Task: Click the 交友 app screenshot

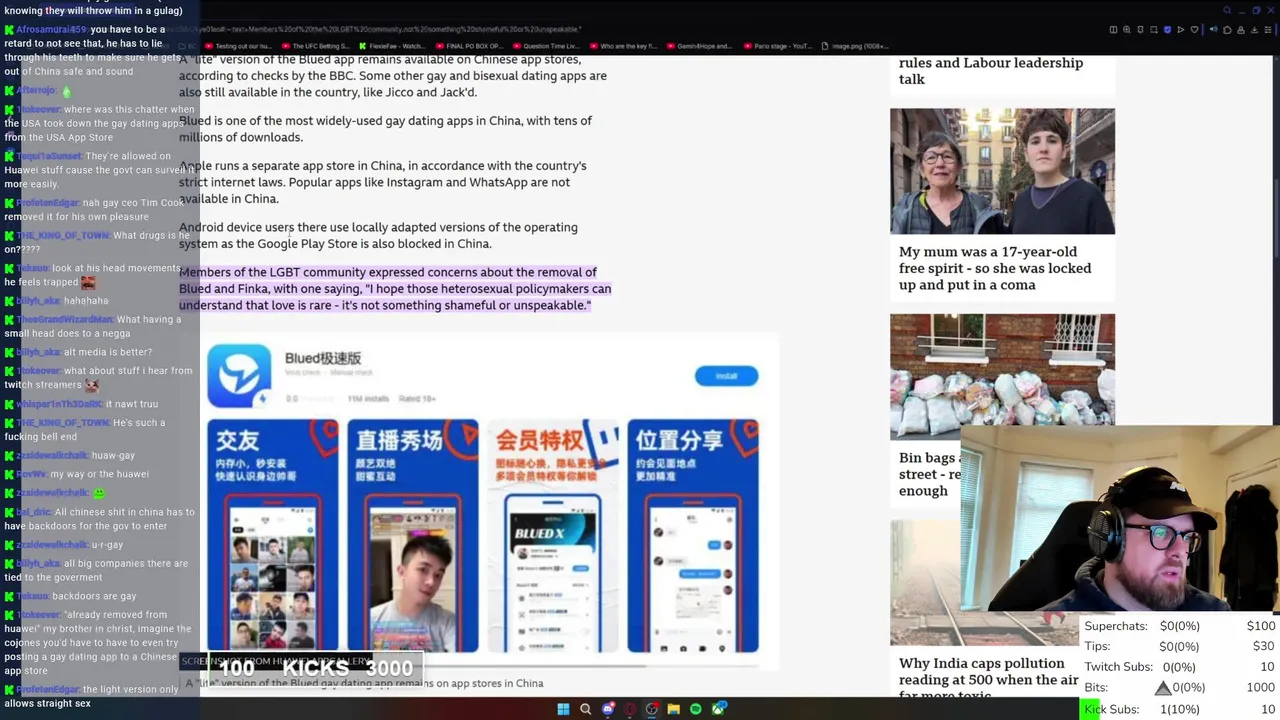Action: [273, 536]
